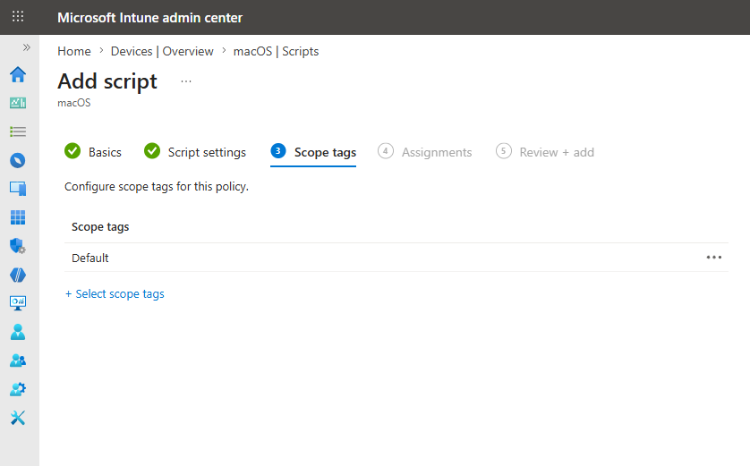
Task: Jump to the Assignments step tab
Action: [425, 152]
